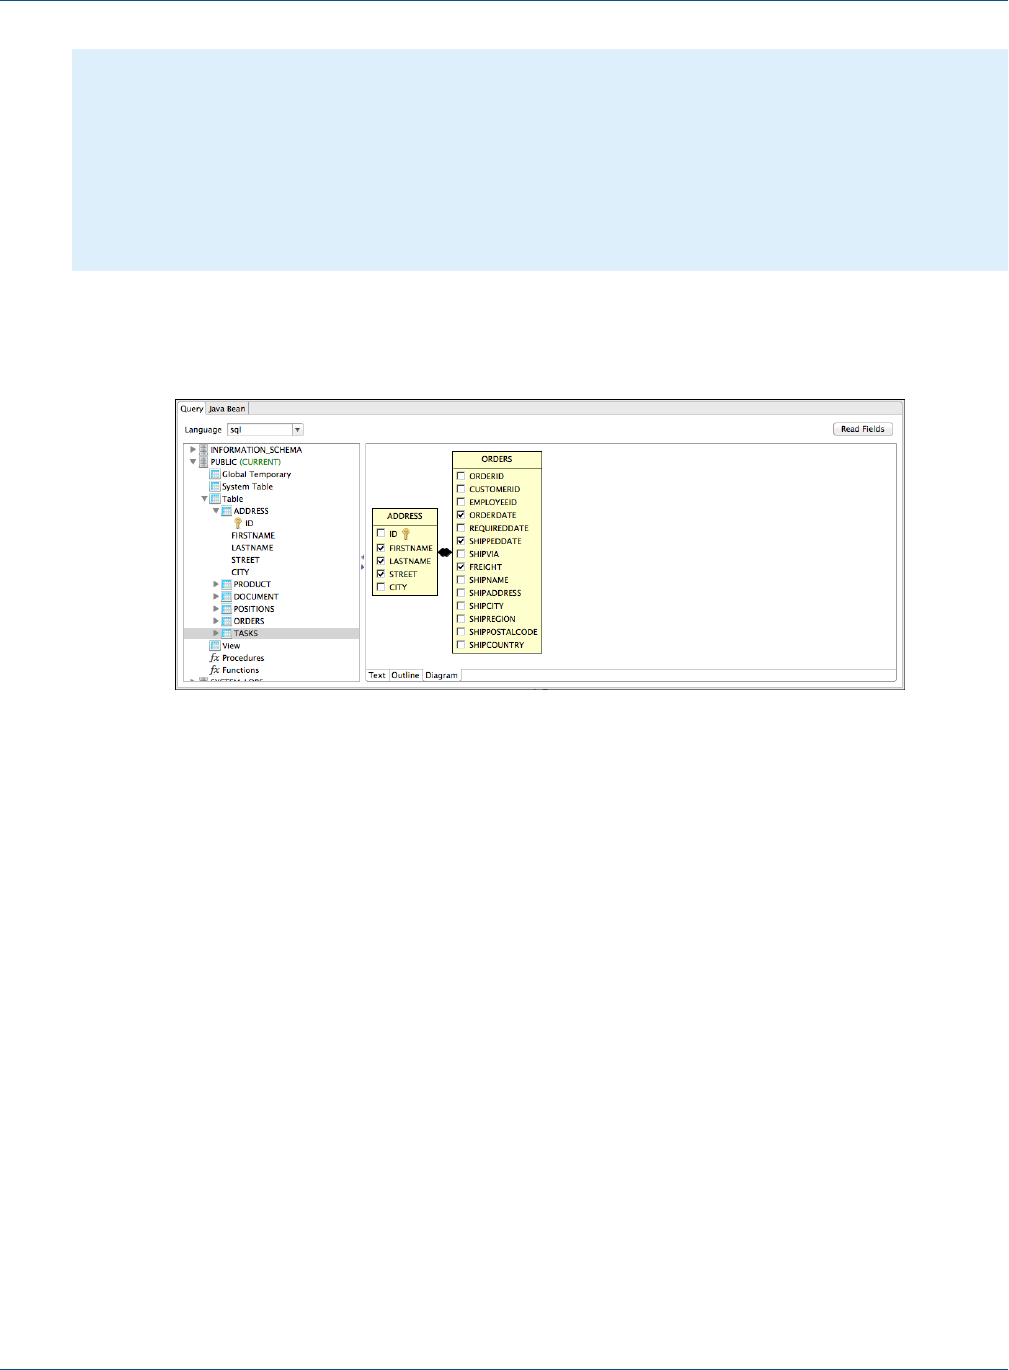Expand the INFORMATION_SCHEMA node

pos(193,450)
